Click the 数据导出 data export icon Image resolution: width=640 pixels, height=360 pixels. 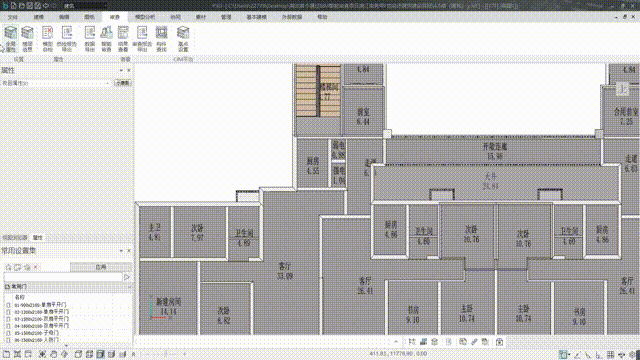90,39
